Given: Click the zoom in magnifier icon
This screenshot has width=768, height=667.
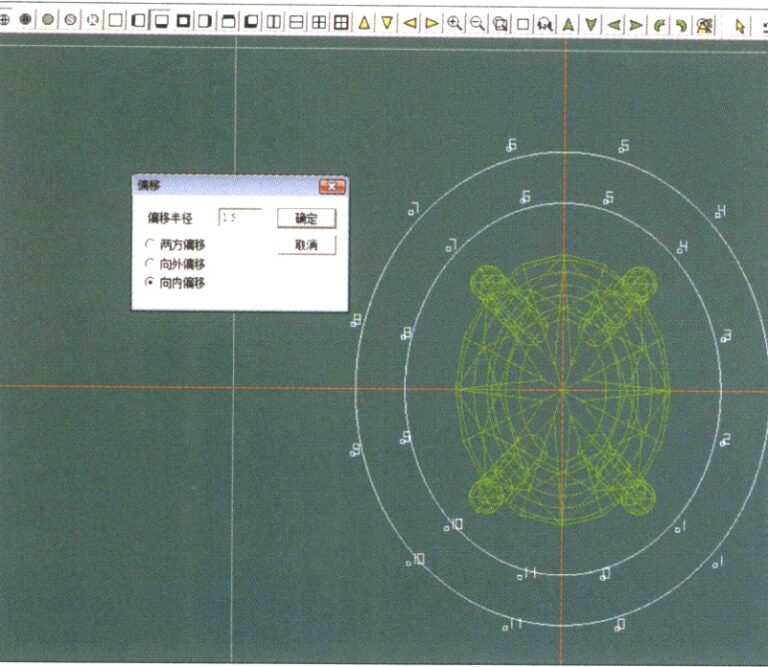Looking at the screenshot, I should coord(455,23).
